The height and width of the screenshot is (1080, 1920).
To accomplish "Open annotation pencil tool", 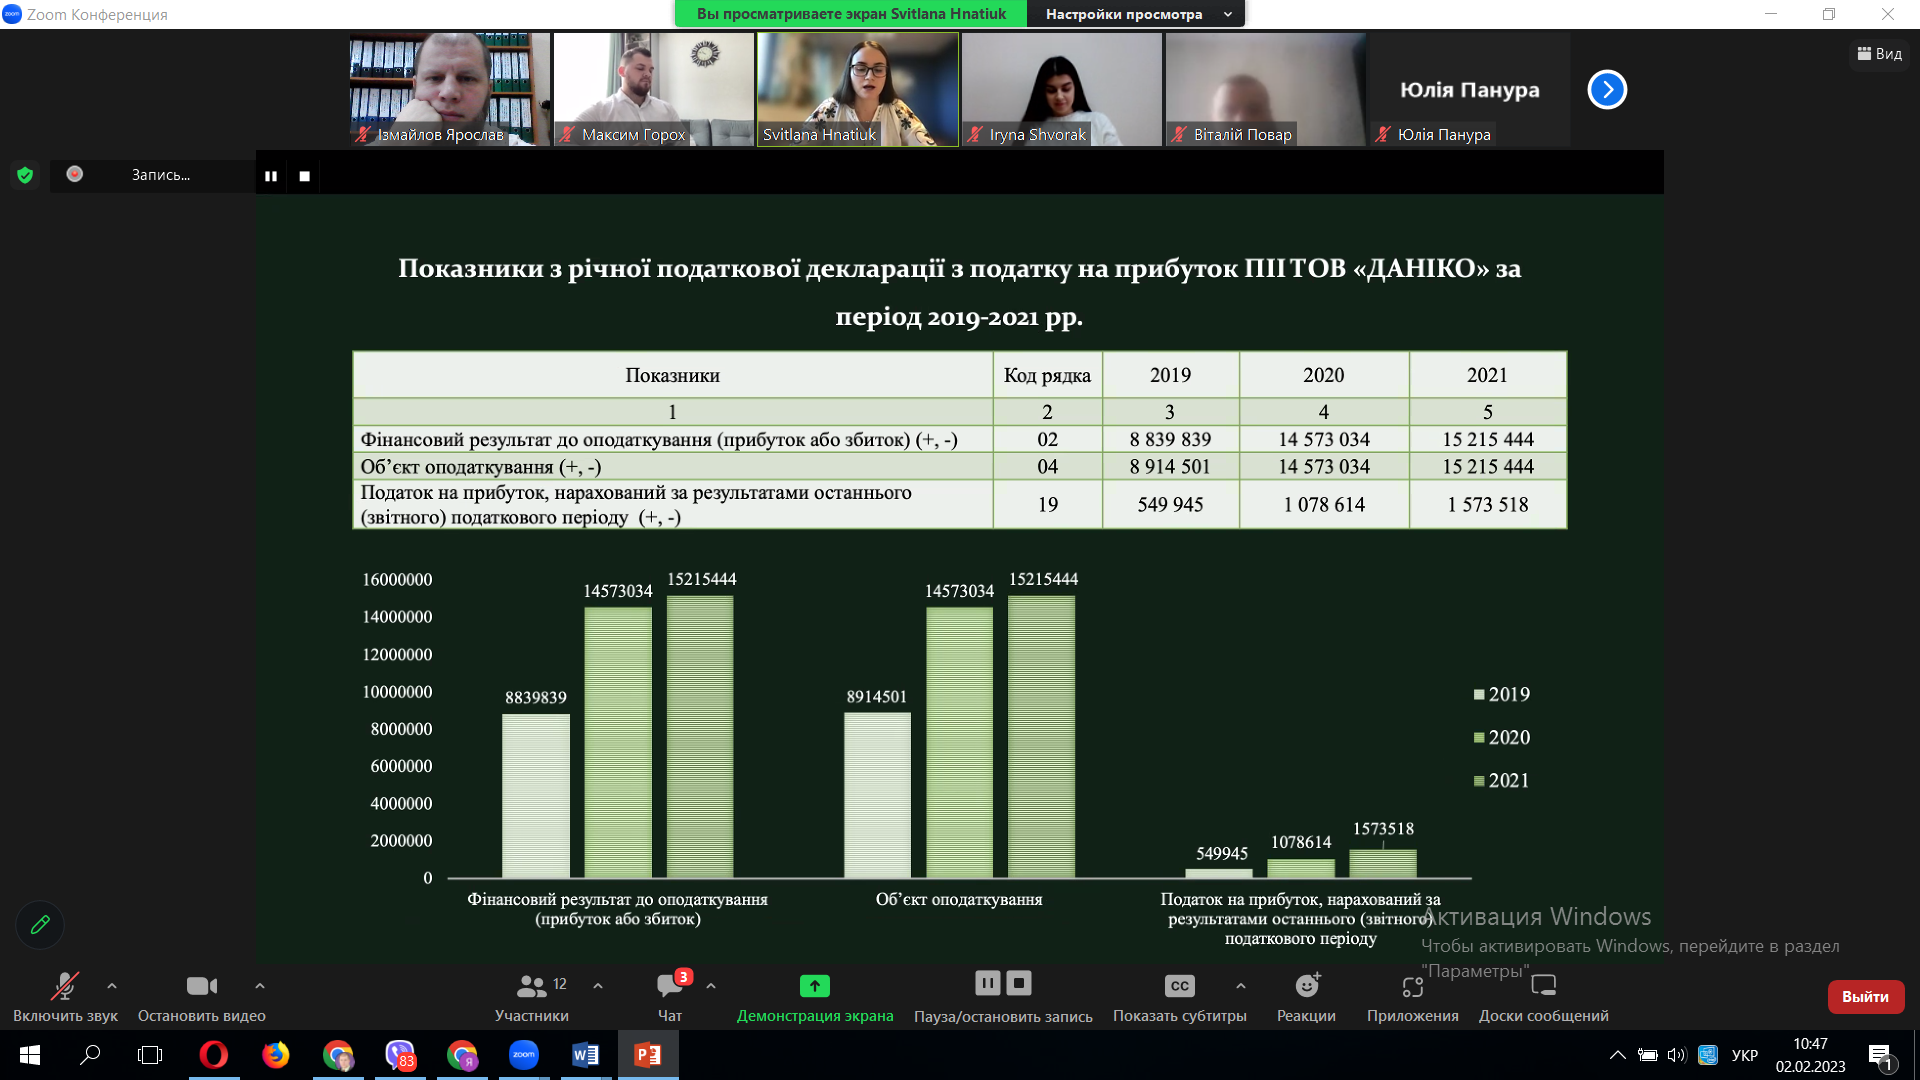I will (x=40, y=925).
